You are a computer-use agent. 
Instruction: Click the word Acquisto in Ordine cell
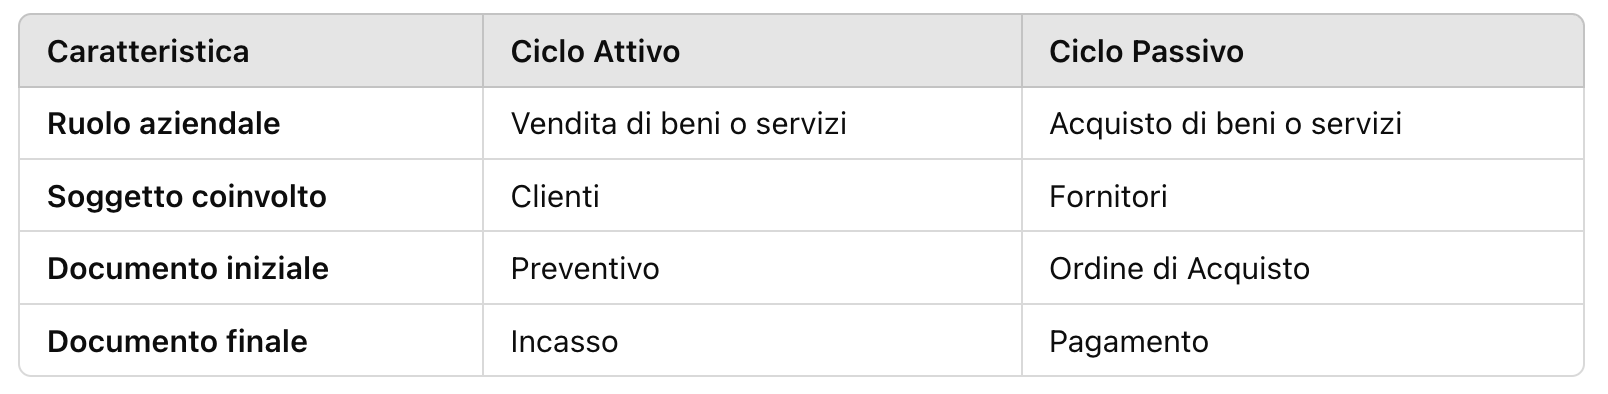[x=1248, y=268]
